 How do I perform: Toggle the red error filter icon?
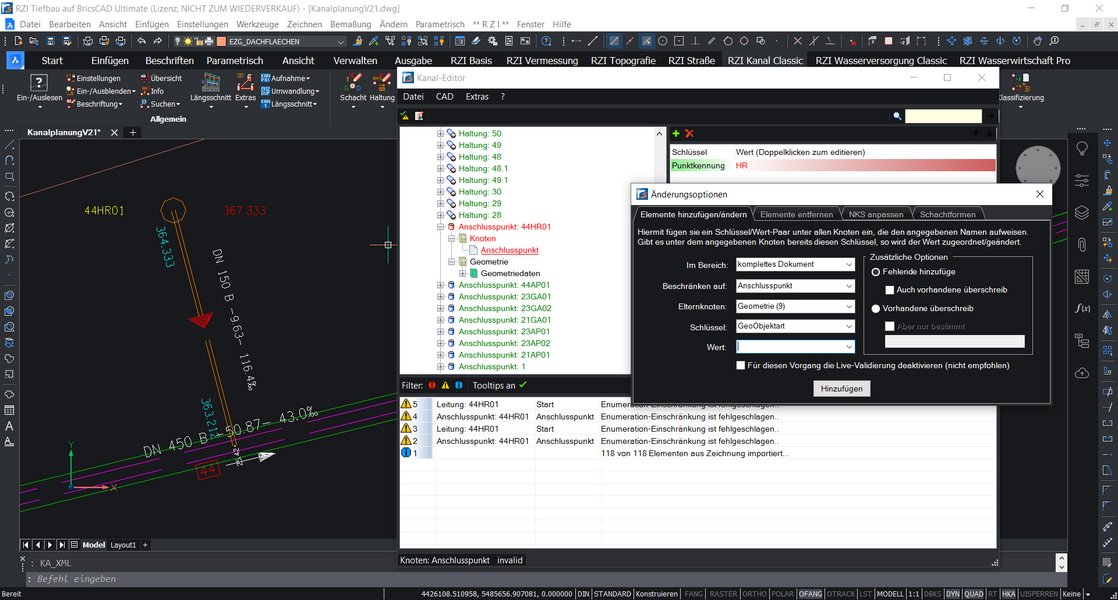click(432, 386)
